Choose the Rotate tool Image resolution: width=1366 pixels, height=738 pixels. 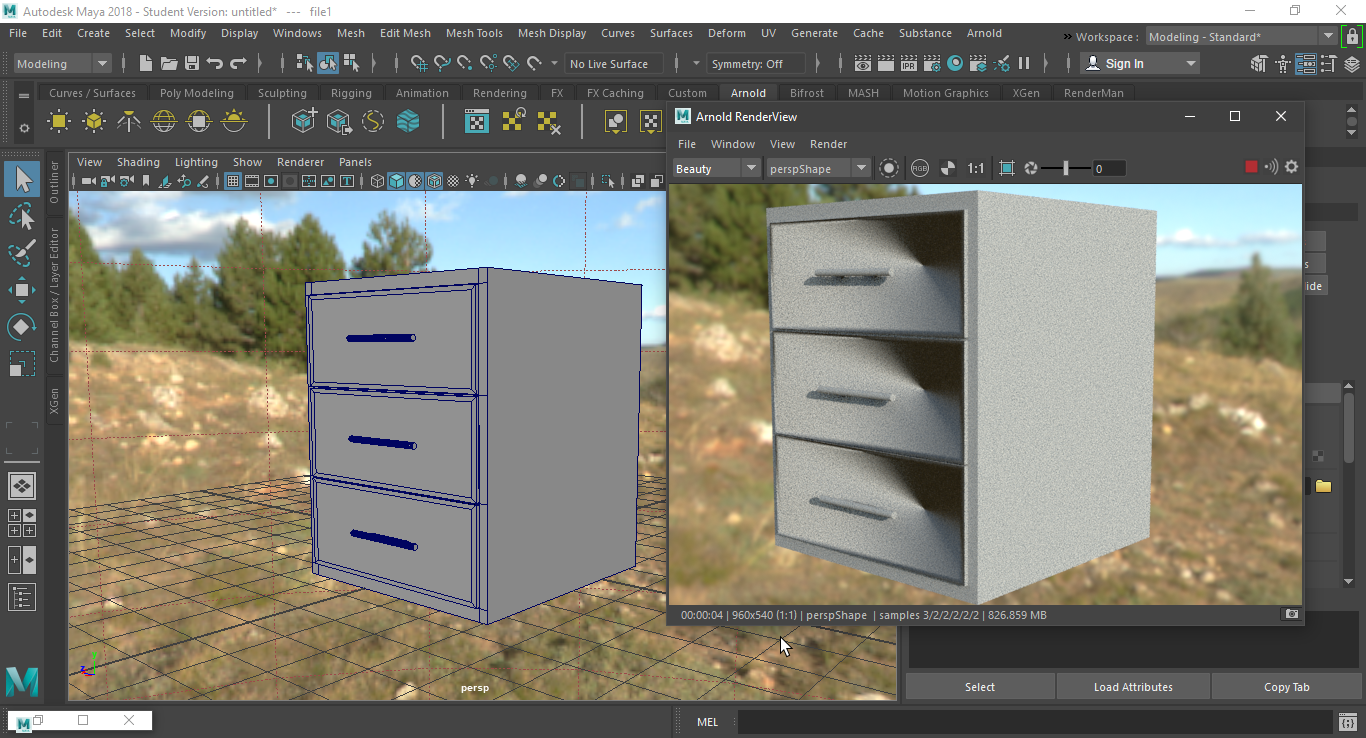pyautogui.click(x=22, y=327)
